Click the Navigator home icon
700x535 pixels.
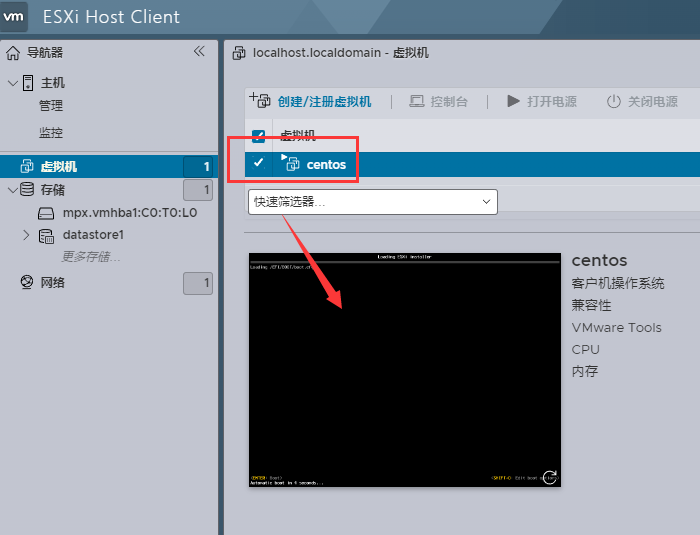(x=13, y=53)
